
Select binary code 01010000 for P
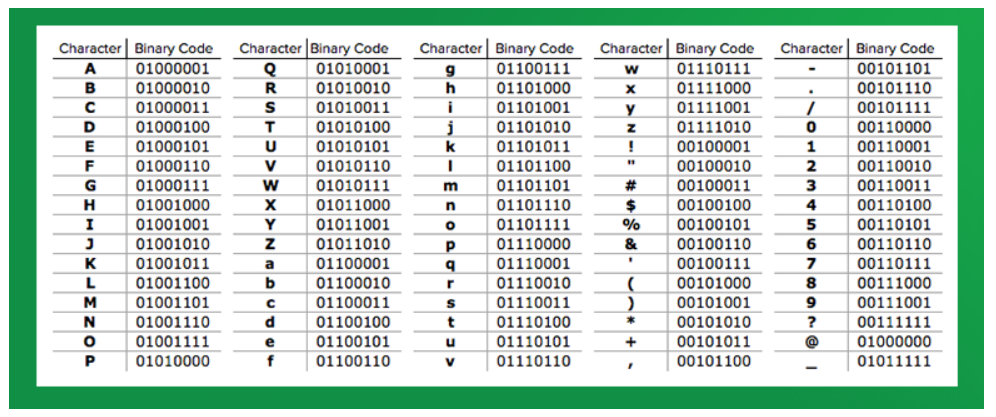click(172, 361)
